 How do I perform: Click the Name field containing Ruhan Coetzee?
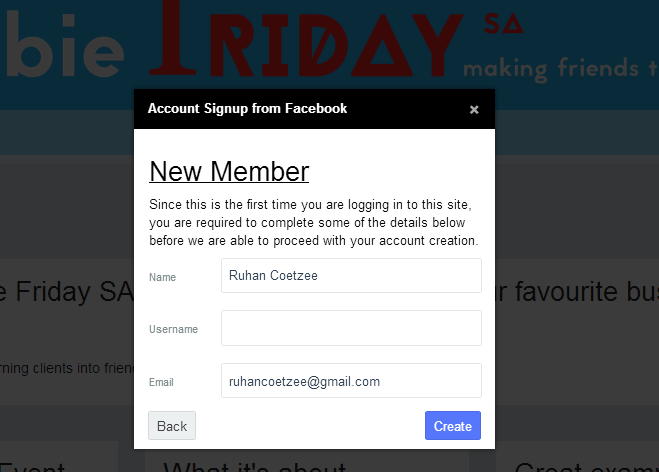point(351,275)
